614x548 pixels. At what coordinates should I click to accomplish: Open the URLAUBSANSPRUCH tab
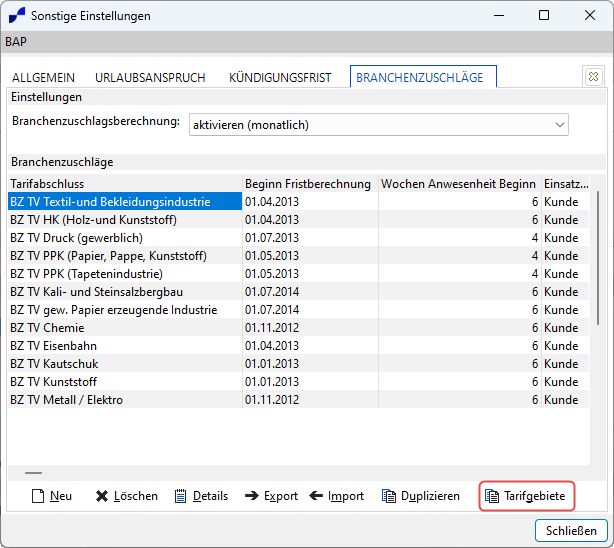click(x=150, y=78)
